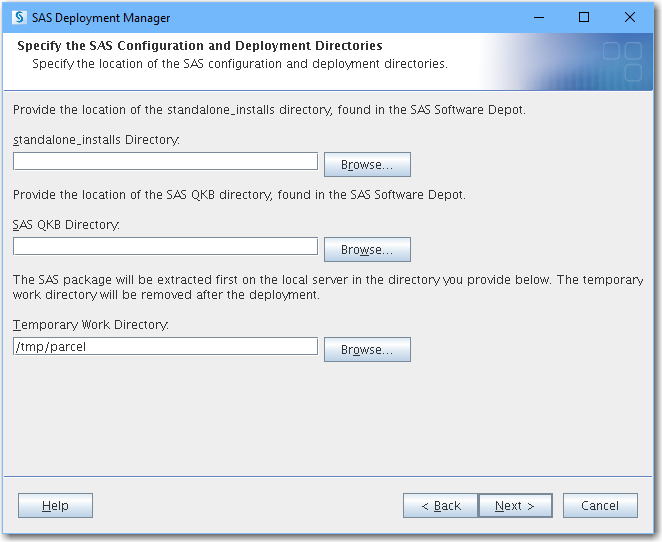Browse for the Temporary Work directory
Screen dimensions: 662x542
coord(367,350)
